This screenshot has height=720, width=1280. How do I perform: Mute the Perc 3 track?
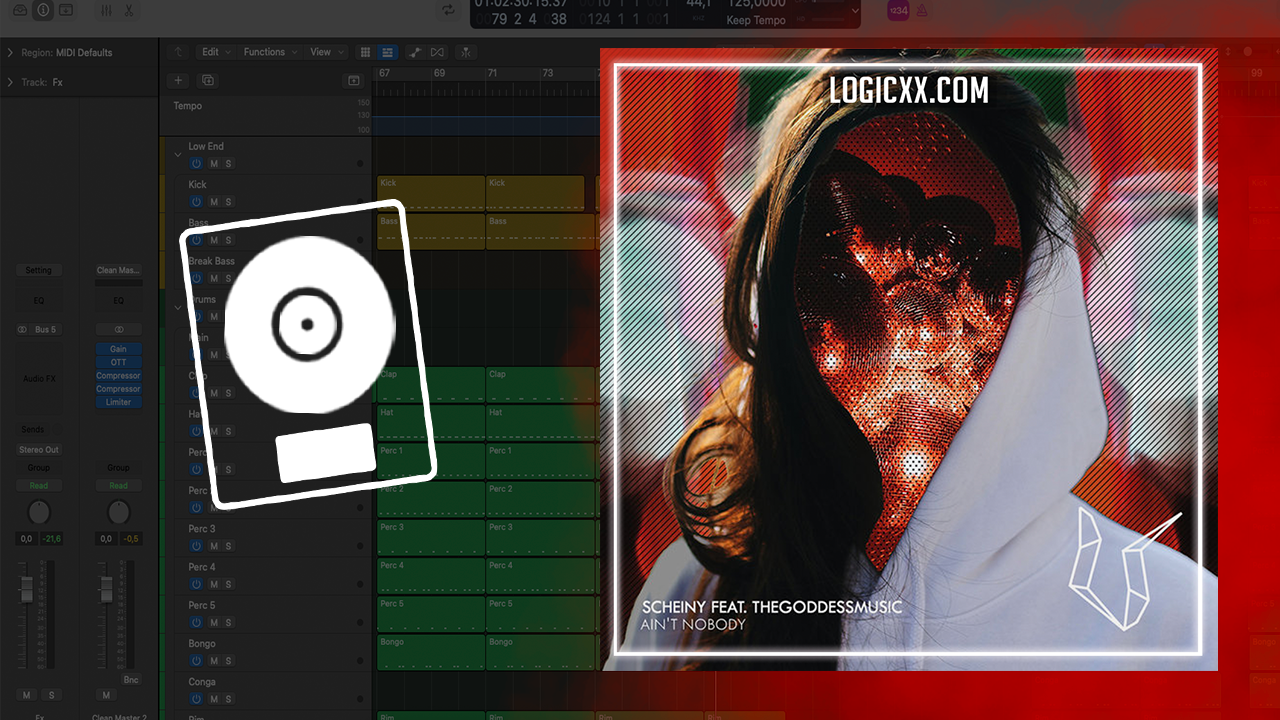coord(213,546)
